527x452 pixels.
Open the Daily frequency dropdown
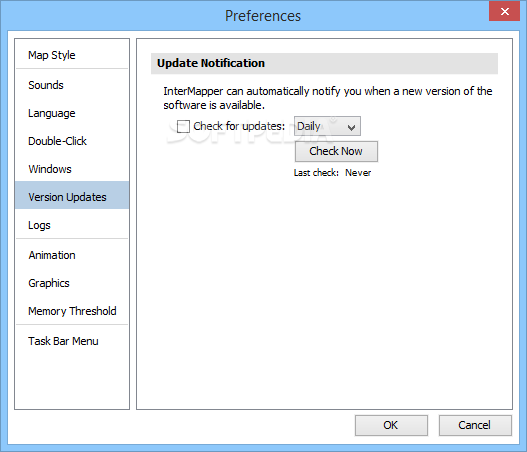[327, 126]
